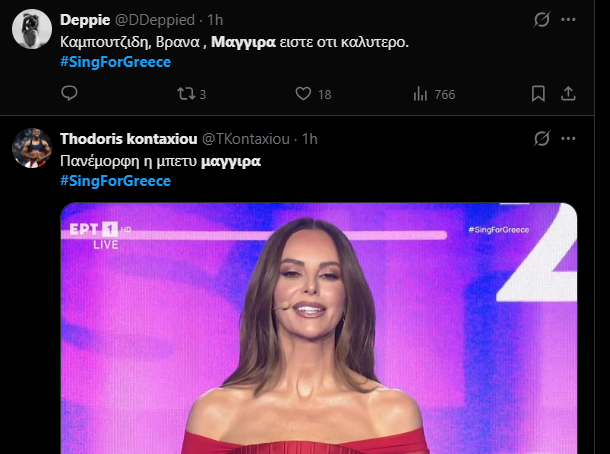This screenshot has height=454, width=610.
Task: Click #SingForGreece hashtag in Deppie's tweet
Action: pos(115,62)
